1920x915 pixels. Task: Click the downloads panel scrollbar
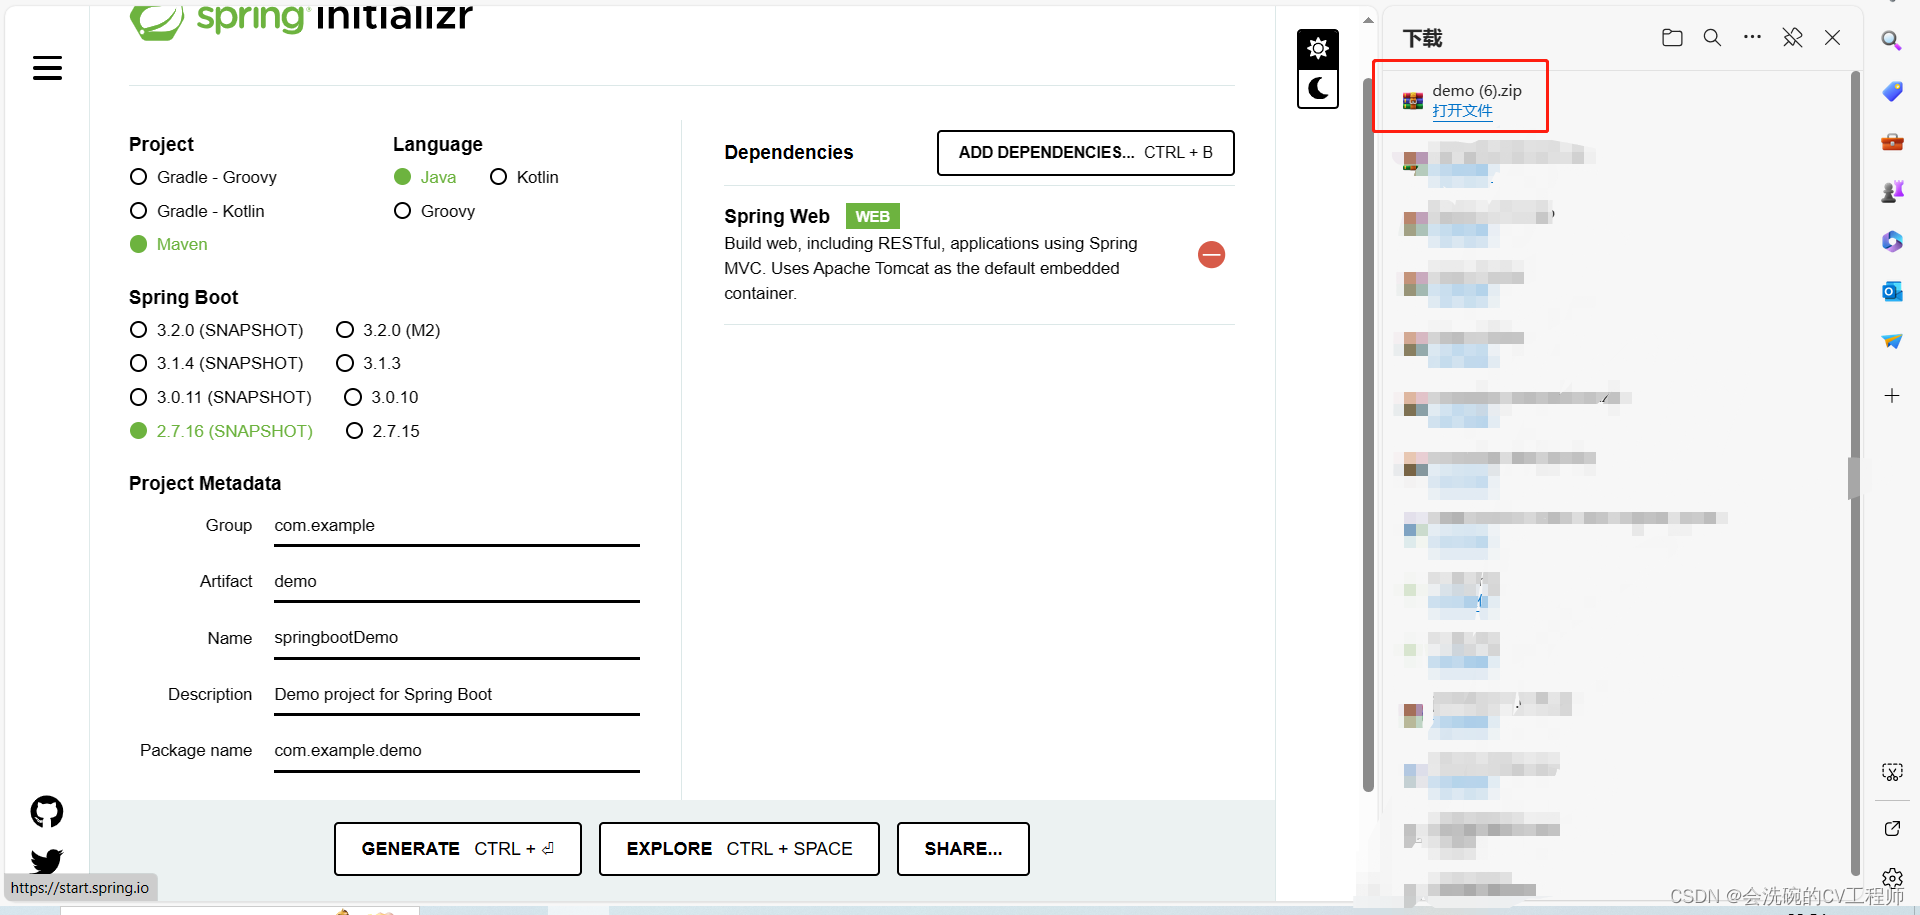point(1854,473)
